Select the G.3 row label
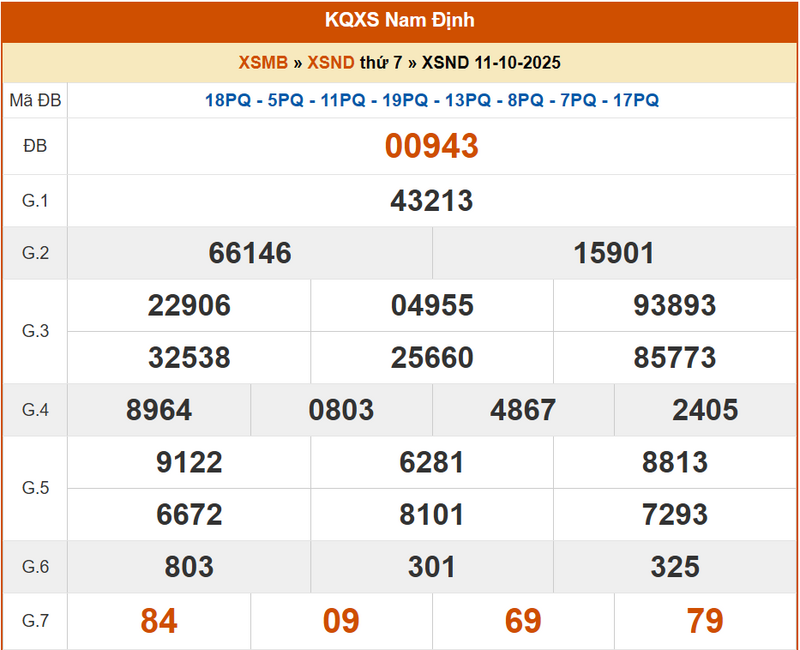This screenshot has width=800, height=650. click(35, 331)
